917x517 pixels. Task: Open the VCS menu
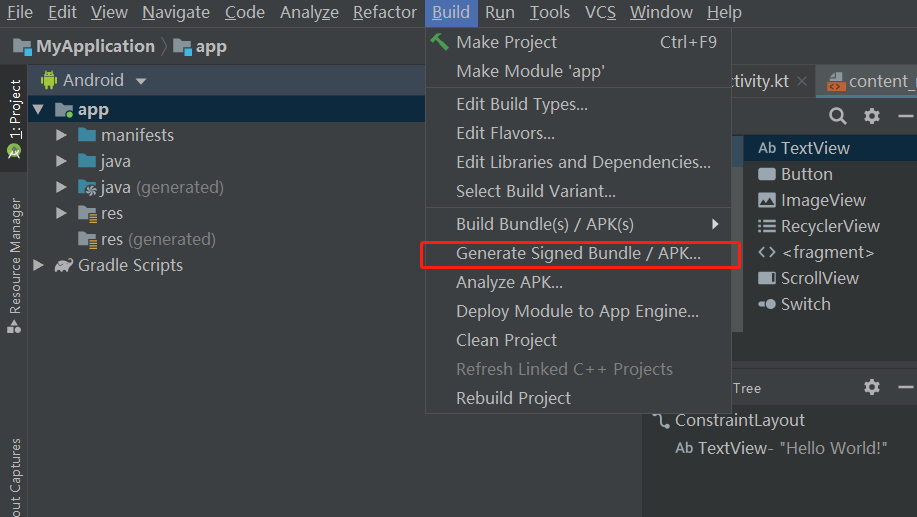[600, 12]
